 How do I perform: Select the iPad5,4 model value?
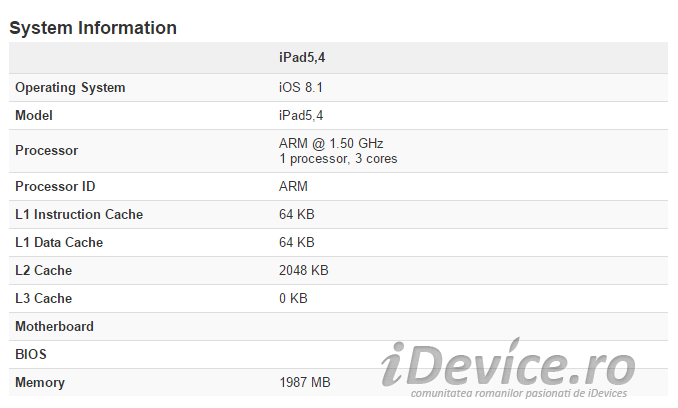click(x=301, y=115)
